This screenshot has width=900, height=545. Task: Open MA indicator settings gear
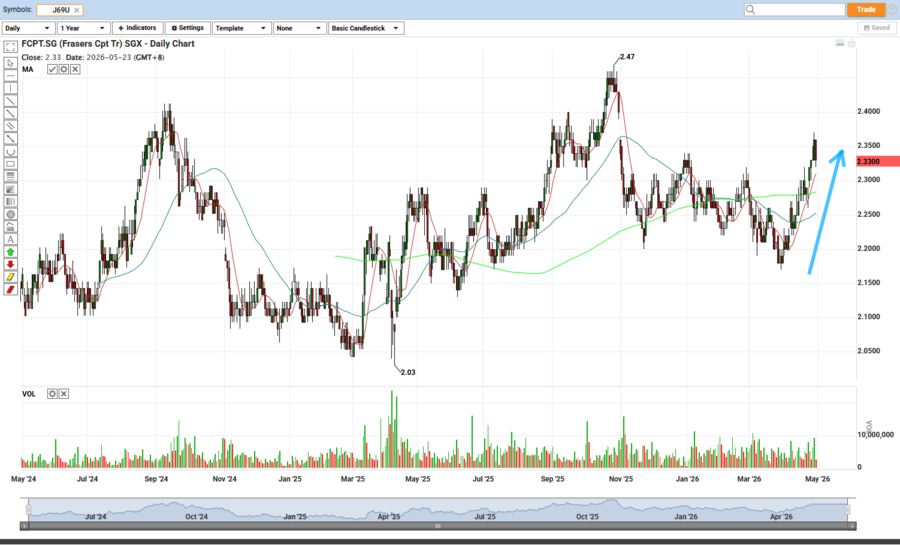tap(63, 70)
